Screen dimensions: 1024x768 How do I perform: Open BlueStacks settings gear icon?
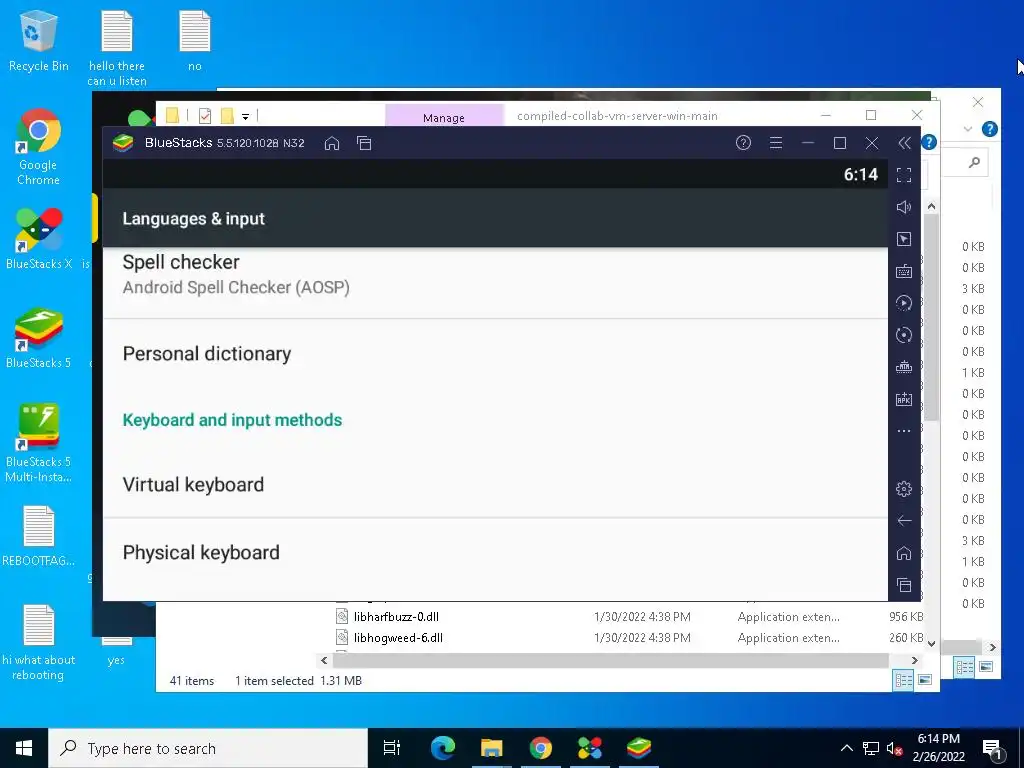pyautogui.click(x=904, y=488)
